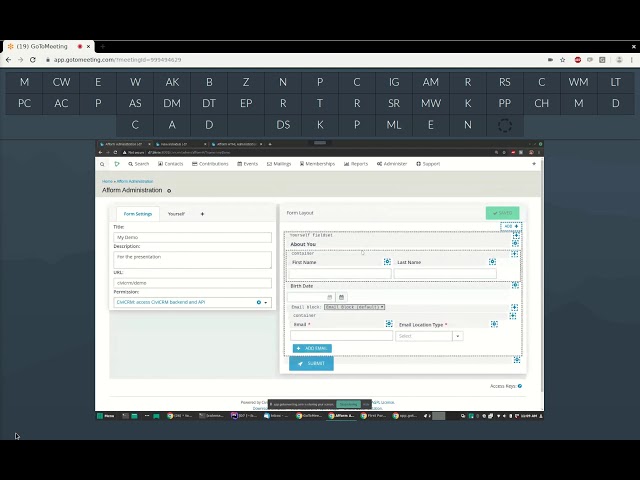Image resolution: width=640 pixels, height=480 pixels.
Task: Click the camera icon in address bar
Action: click(x=550, y=60)
